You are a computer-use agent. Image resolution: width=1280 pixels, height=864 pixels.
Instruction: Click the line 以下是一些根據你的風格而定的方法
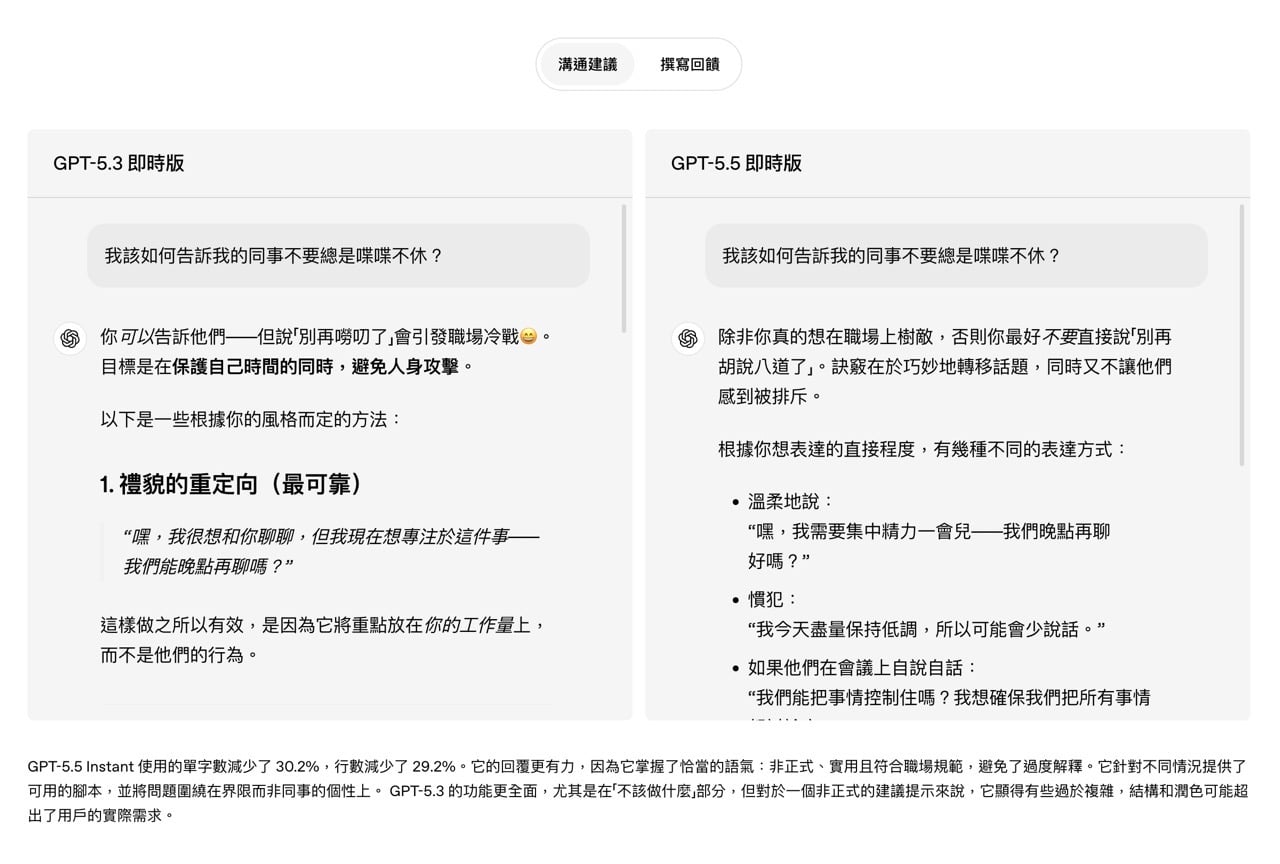[251, 419]
